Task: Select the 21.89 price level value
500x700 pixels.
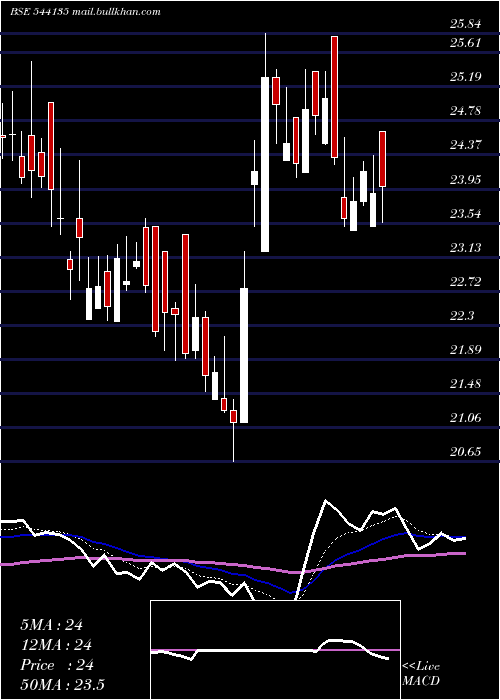Action: (466, 350)
